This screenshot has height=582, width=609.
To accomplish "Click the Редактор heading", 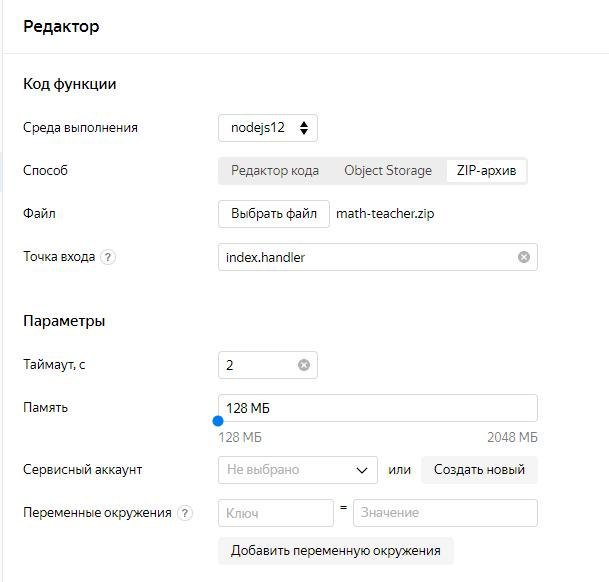I will 61,27.
